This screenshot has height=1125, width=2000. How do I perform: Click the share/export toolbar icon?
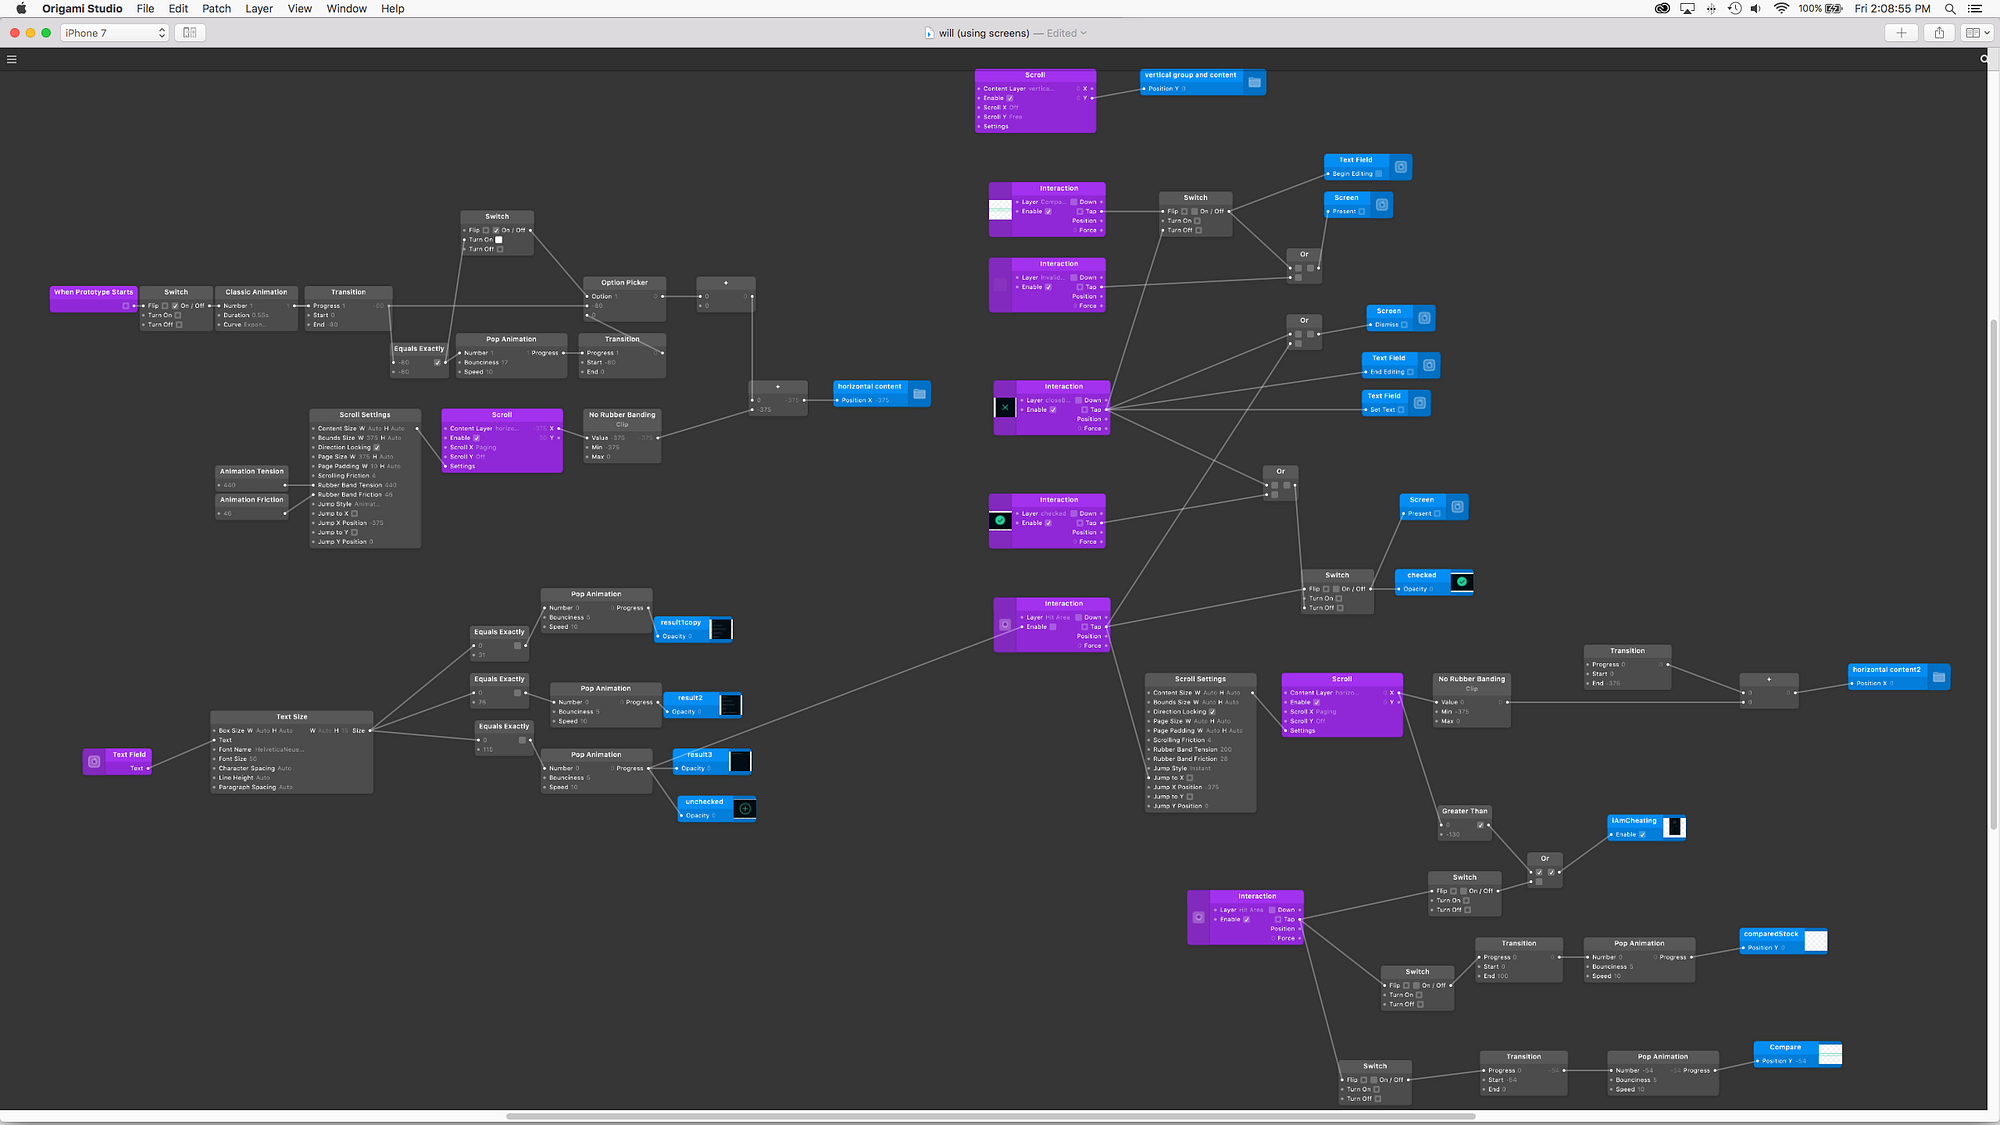pos(1939,33)
